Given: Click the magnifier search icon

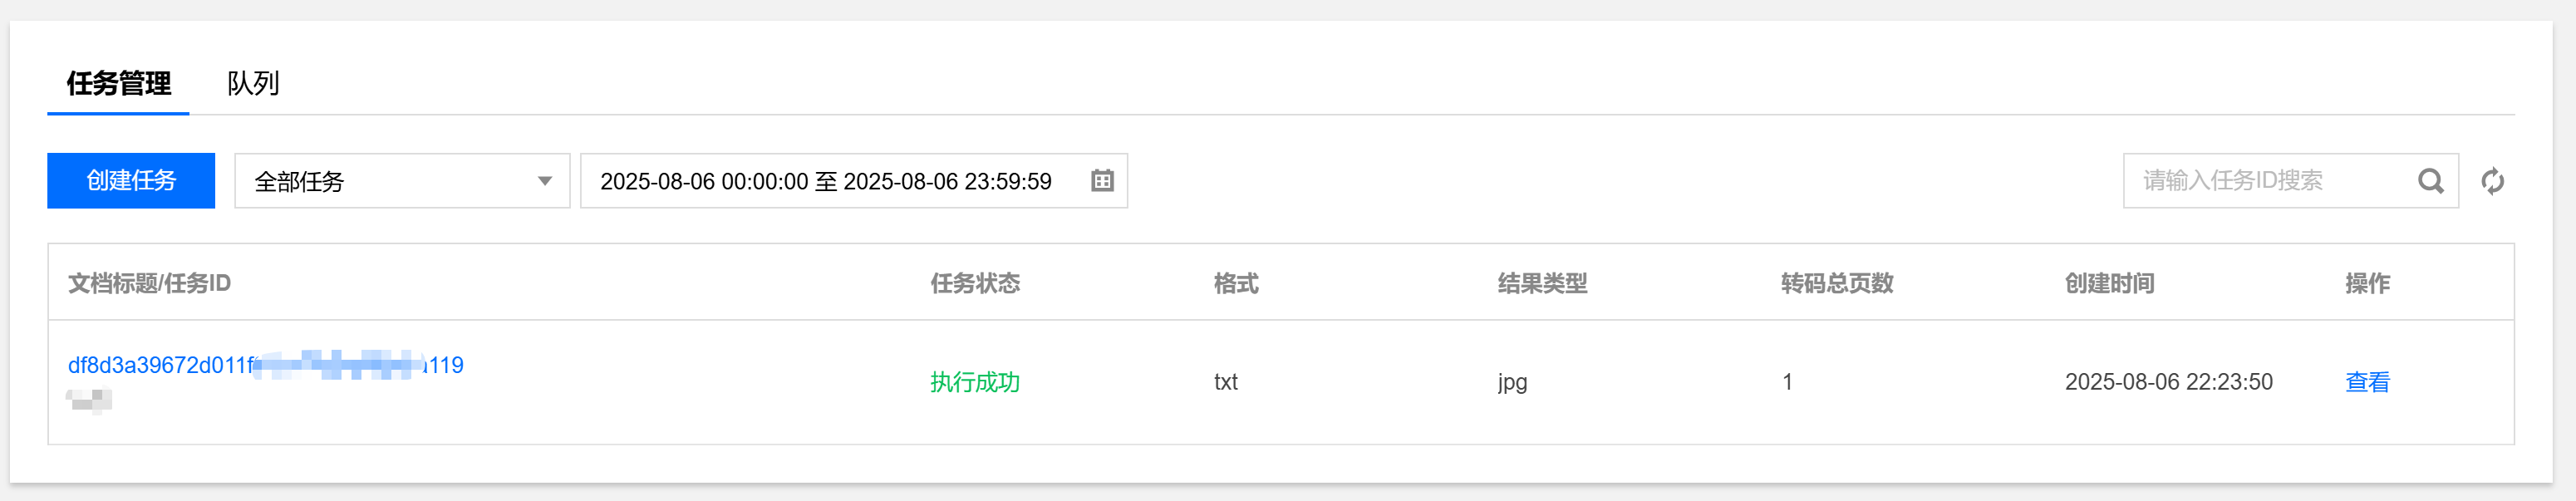Looking at the screenshot, I should coord(2430,181).
